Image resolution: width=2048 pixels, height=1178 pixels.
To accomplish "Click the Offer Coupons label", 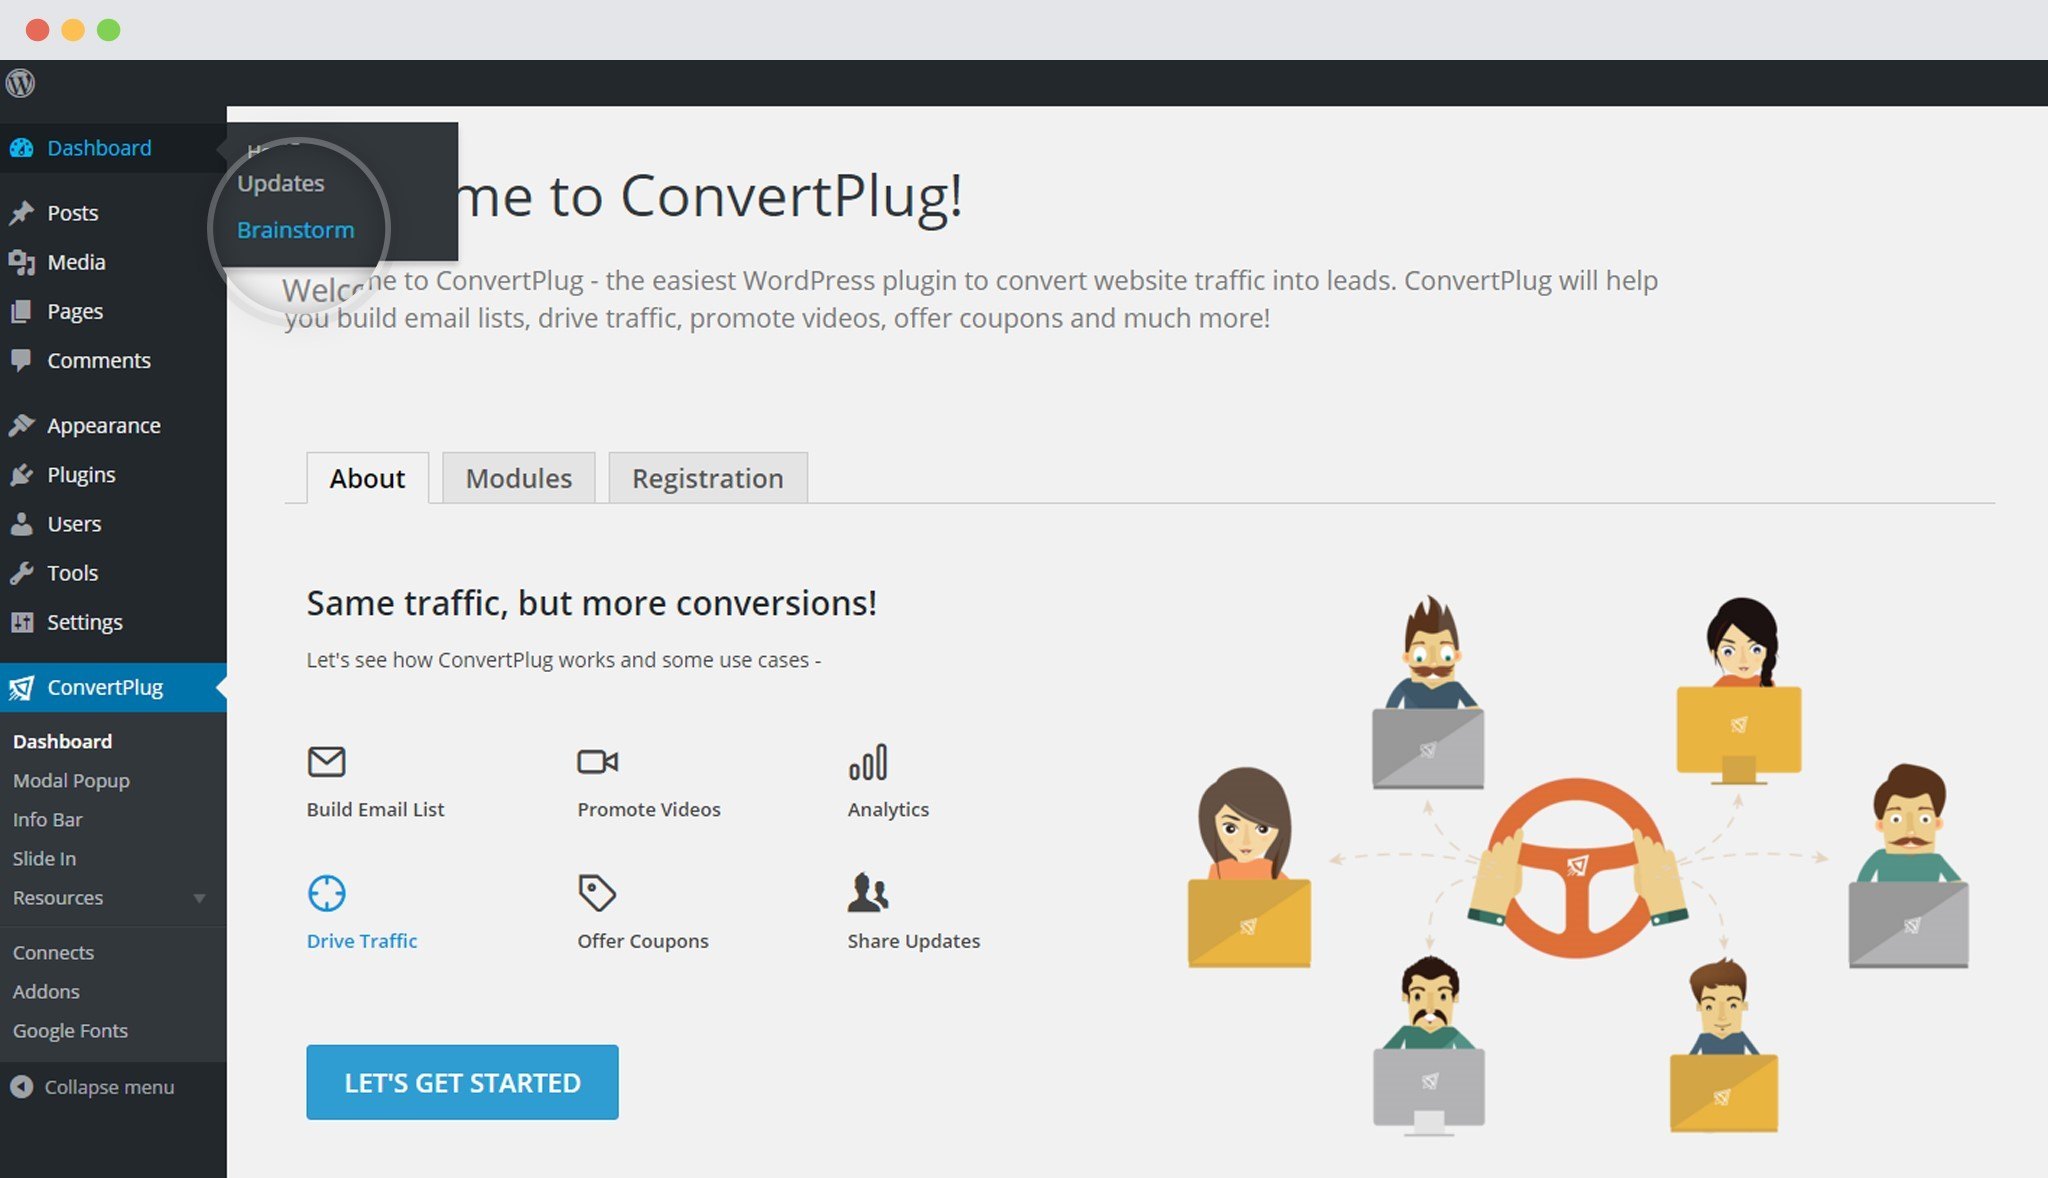I will [x=643, y=941].
